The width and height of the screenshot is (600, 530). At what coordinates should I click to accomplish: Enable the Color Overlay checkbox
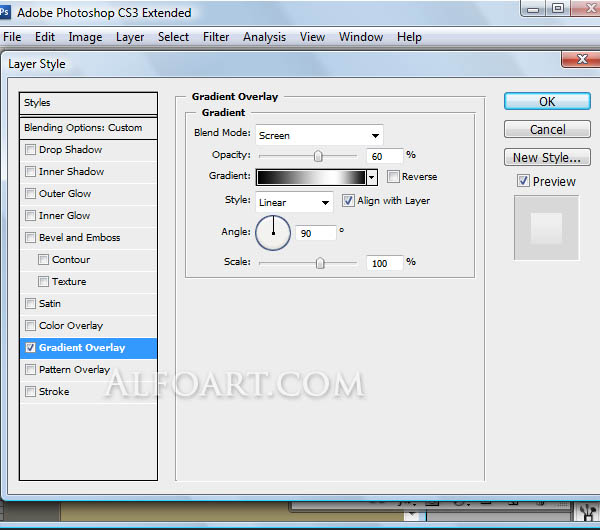tap(31, 325)
